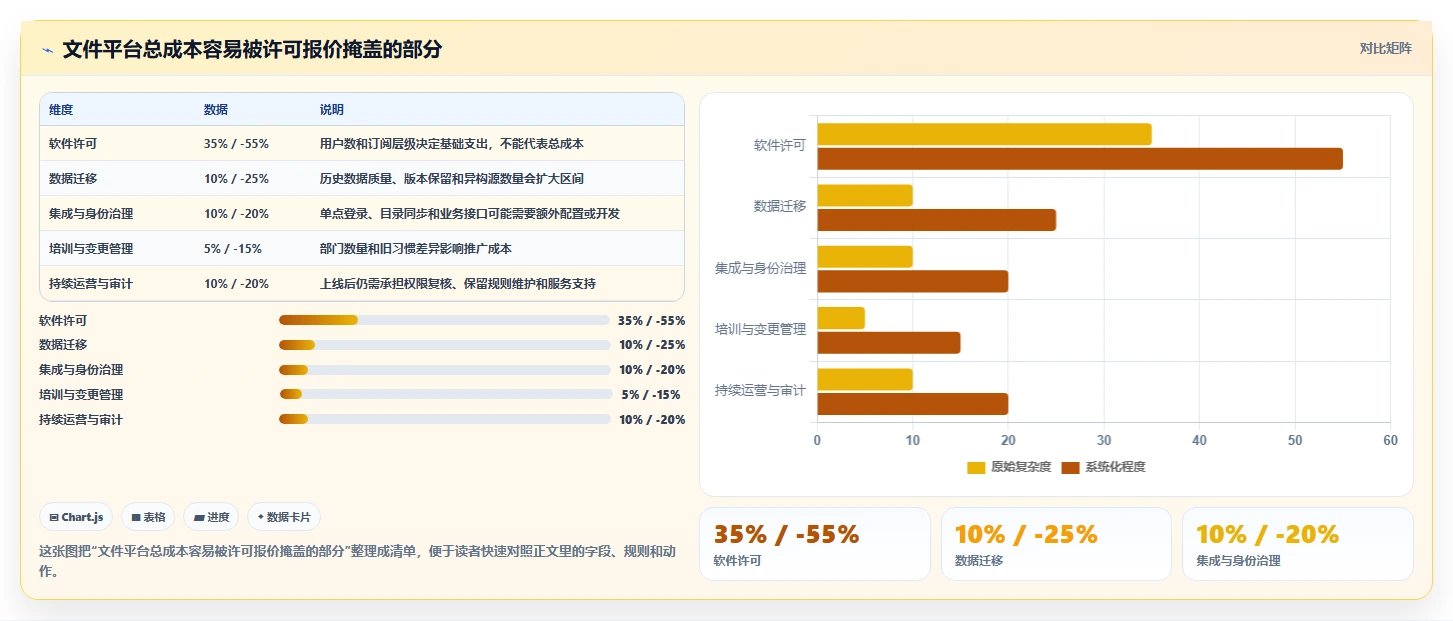Click the brown chart bar for 集成与身份治理
The image size is (1453, 621).
pos(912,281)
